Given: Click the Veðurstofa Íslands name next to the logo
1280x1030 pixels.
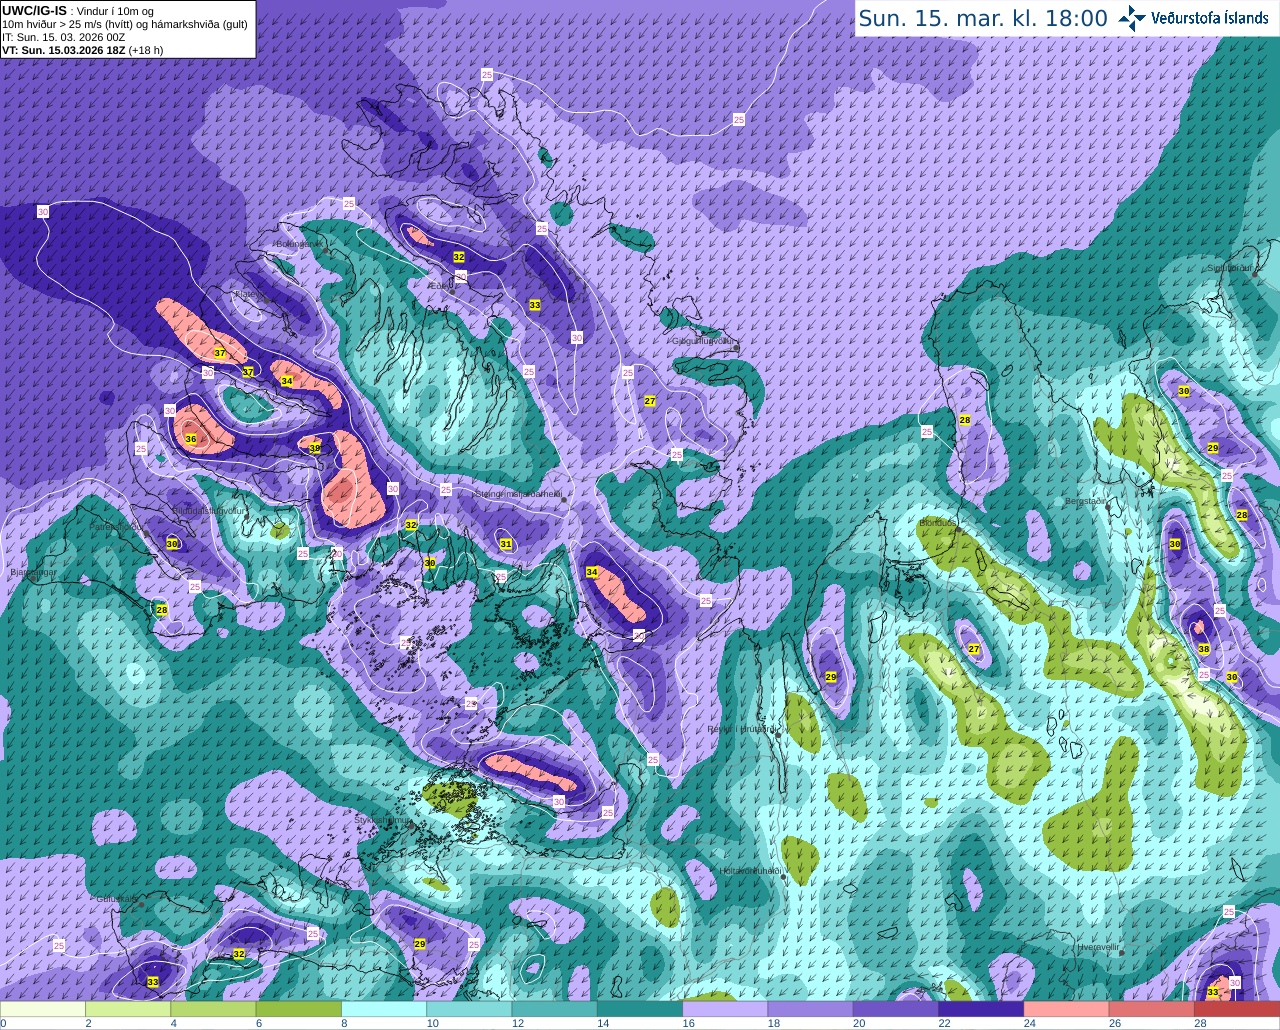Looking at the screenshot, I should click(x=1210, y=18).
